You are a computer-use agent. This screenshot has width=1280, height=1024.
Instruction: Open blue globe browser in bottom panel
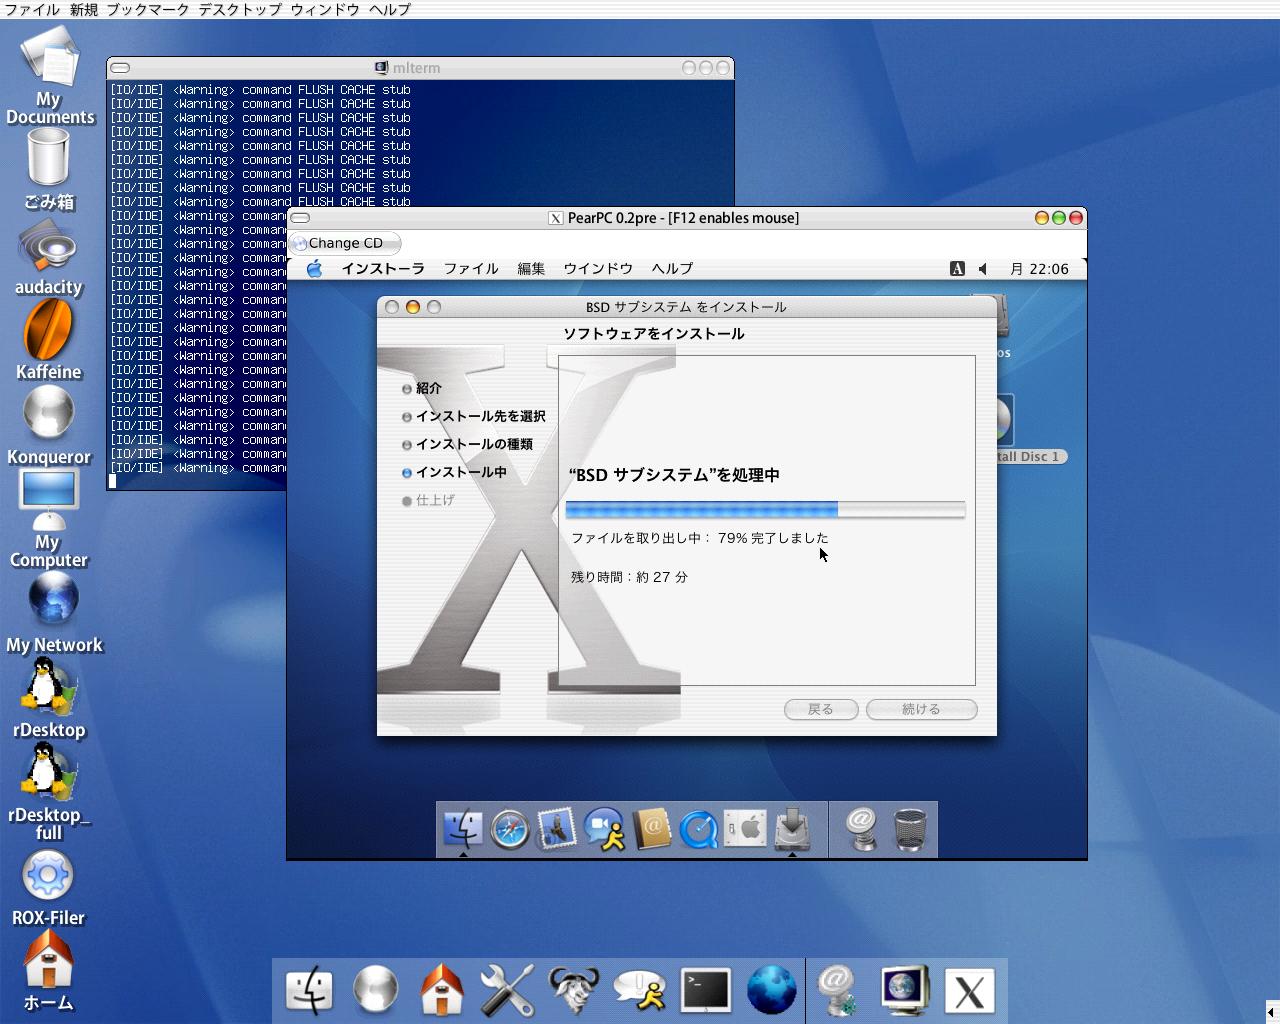(x=772, y=991)
